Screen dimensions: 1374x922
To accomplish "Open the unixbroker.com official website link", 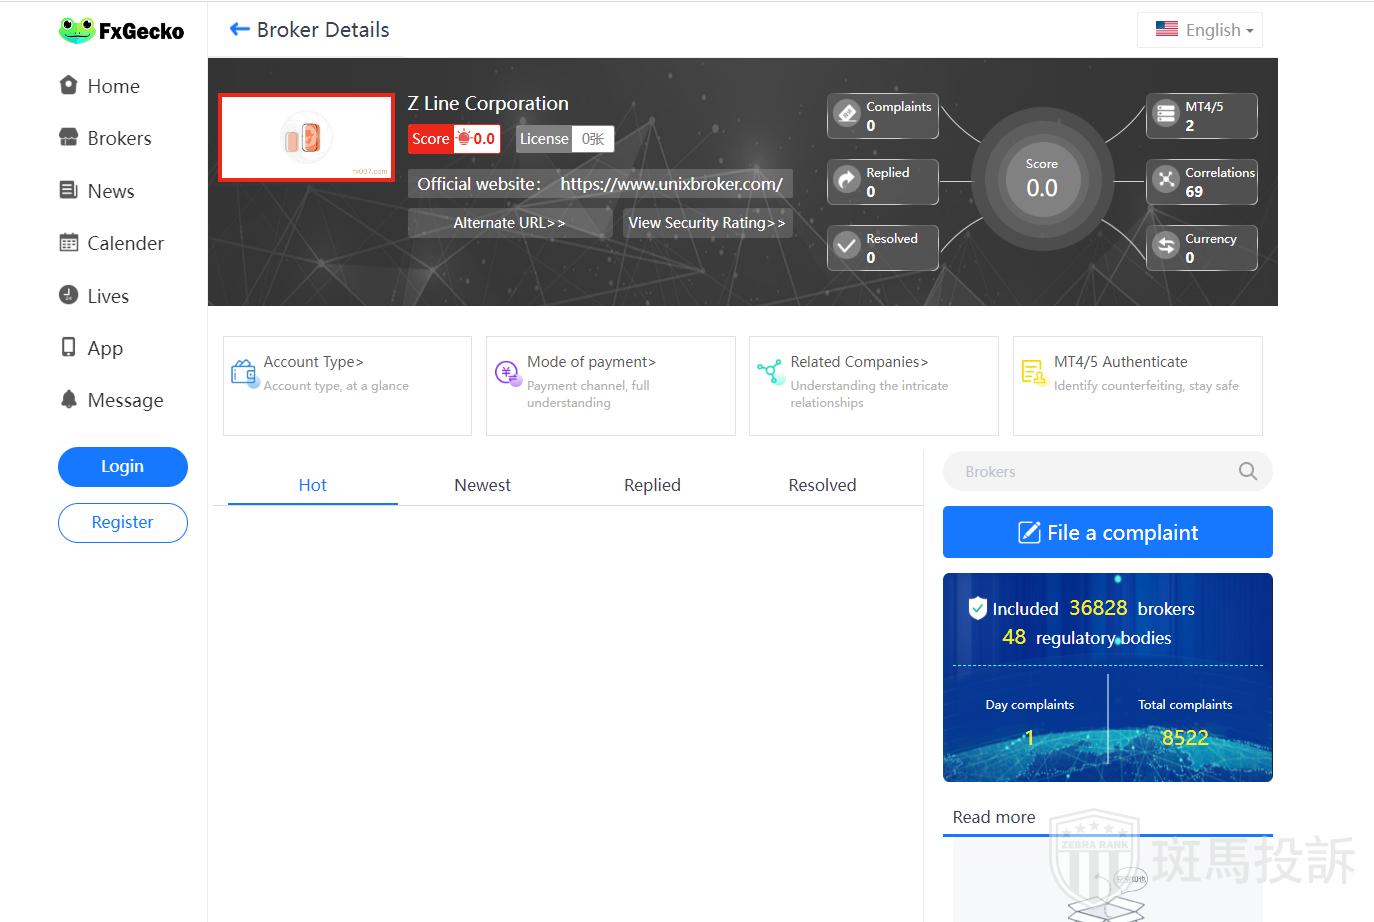I will [671, 184].
